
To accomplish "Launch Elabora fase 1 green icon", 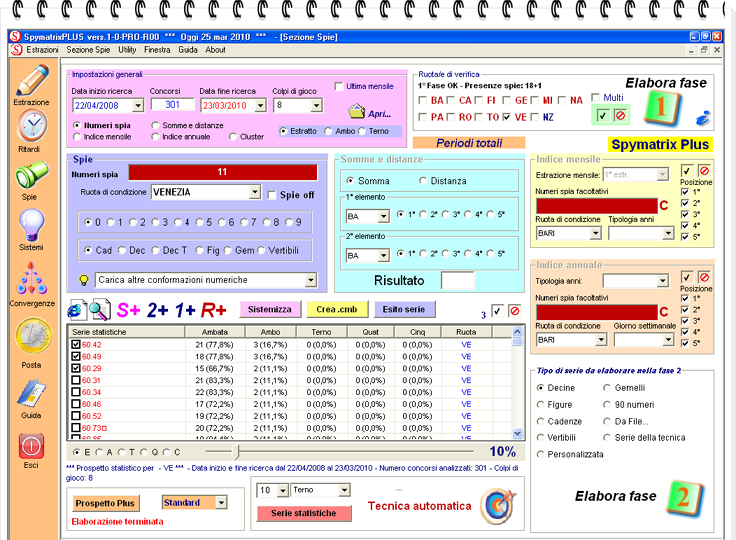I will pos(662,108).
